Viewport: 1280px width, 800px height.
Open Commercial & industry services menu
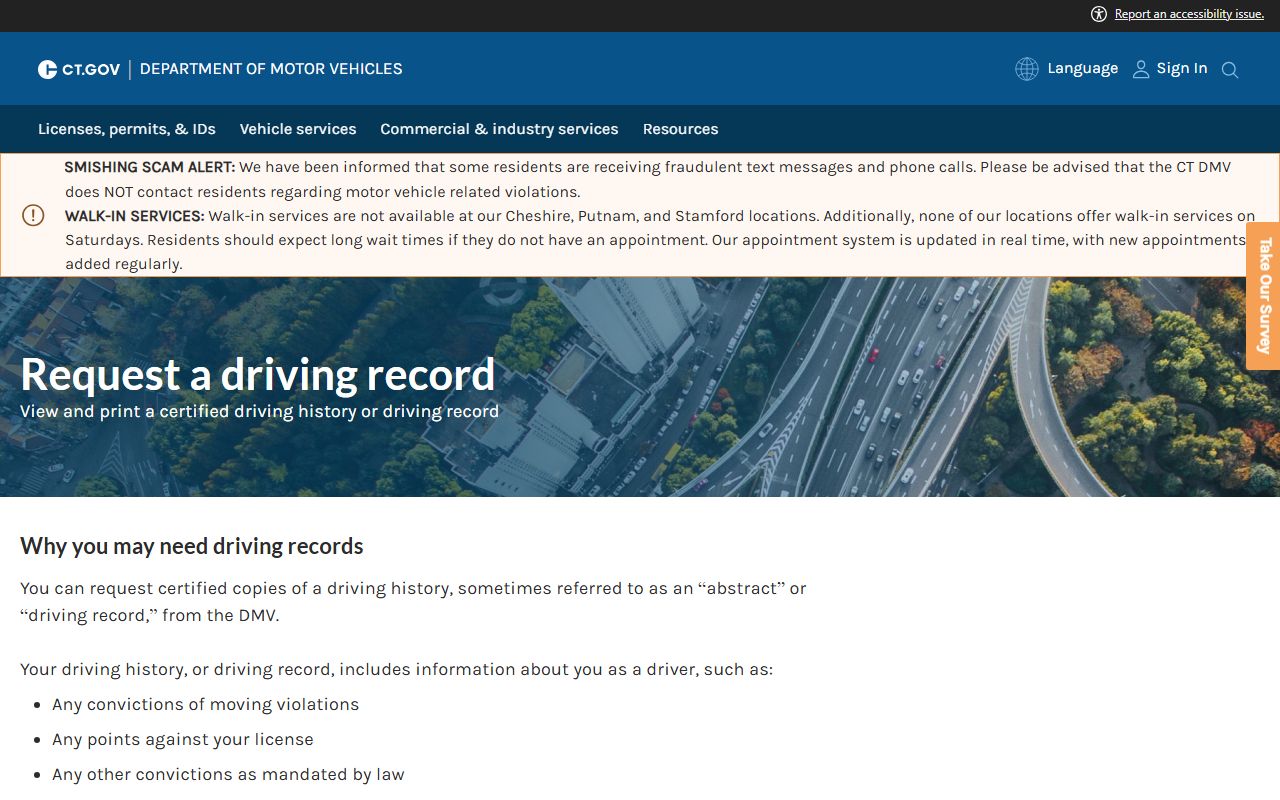tap(499, 129)
